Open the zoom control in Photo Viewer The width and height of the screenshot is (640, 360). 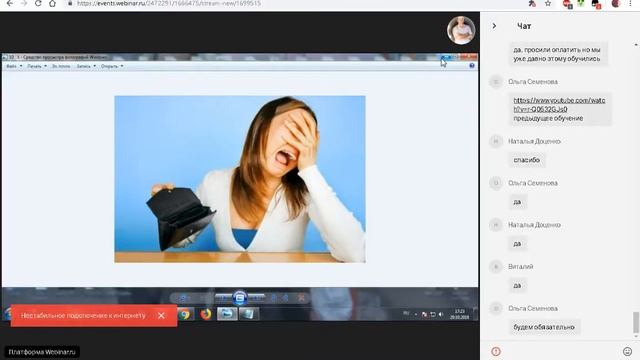coord(183,298)
